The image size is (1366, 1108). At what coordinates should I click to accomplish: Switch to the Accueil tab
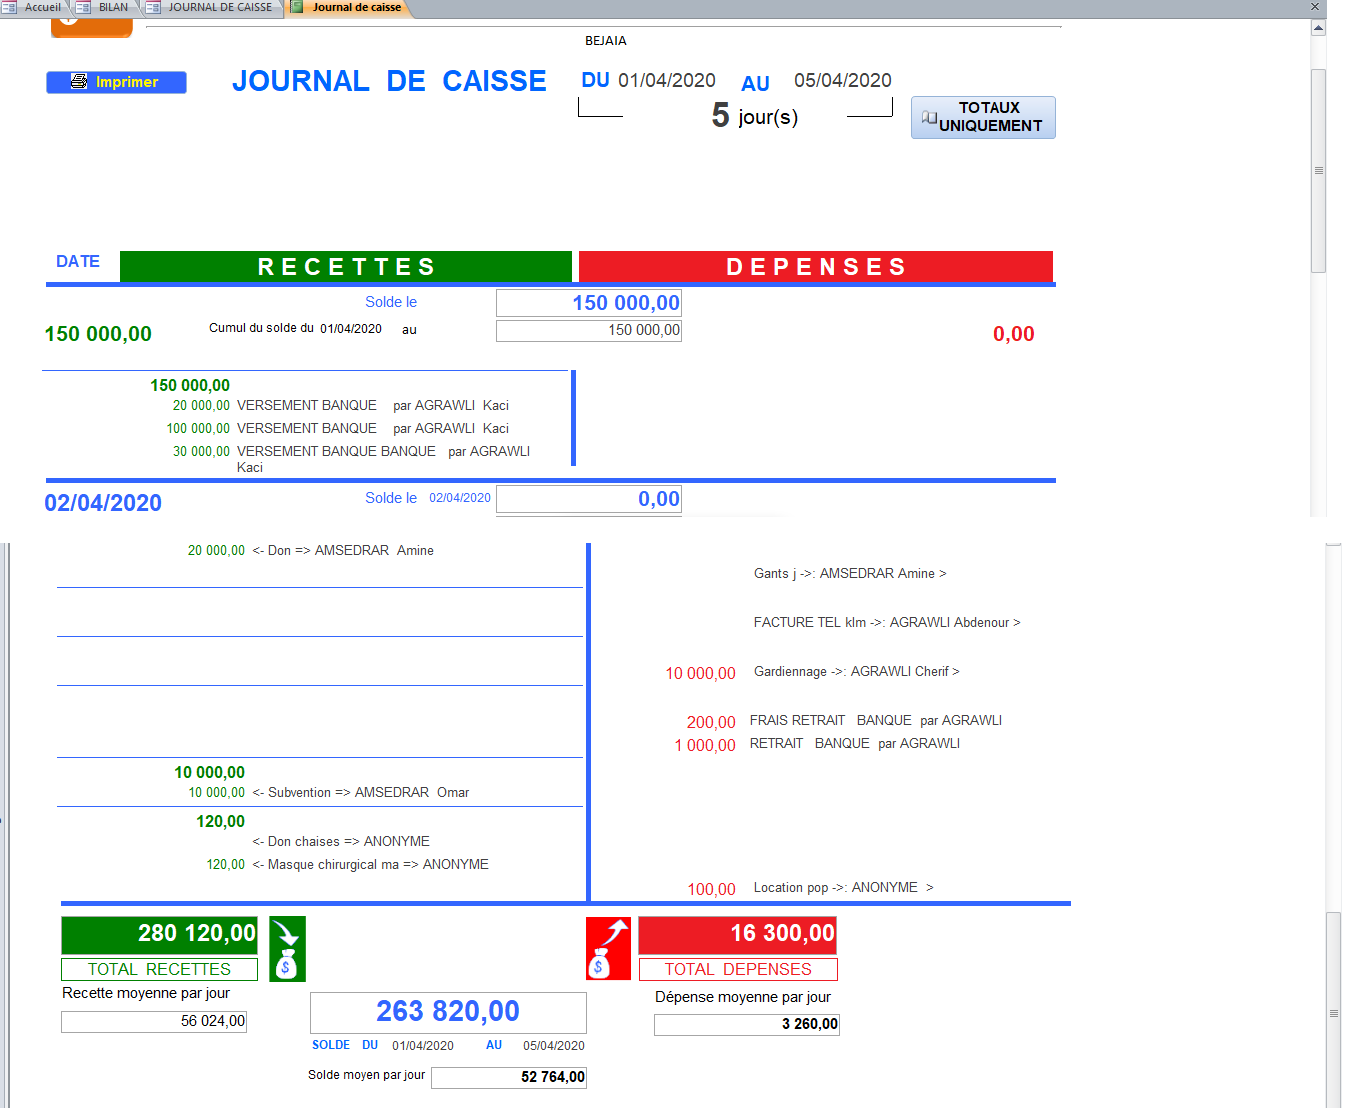pyautogui.click(x=33, y=7)
